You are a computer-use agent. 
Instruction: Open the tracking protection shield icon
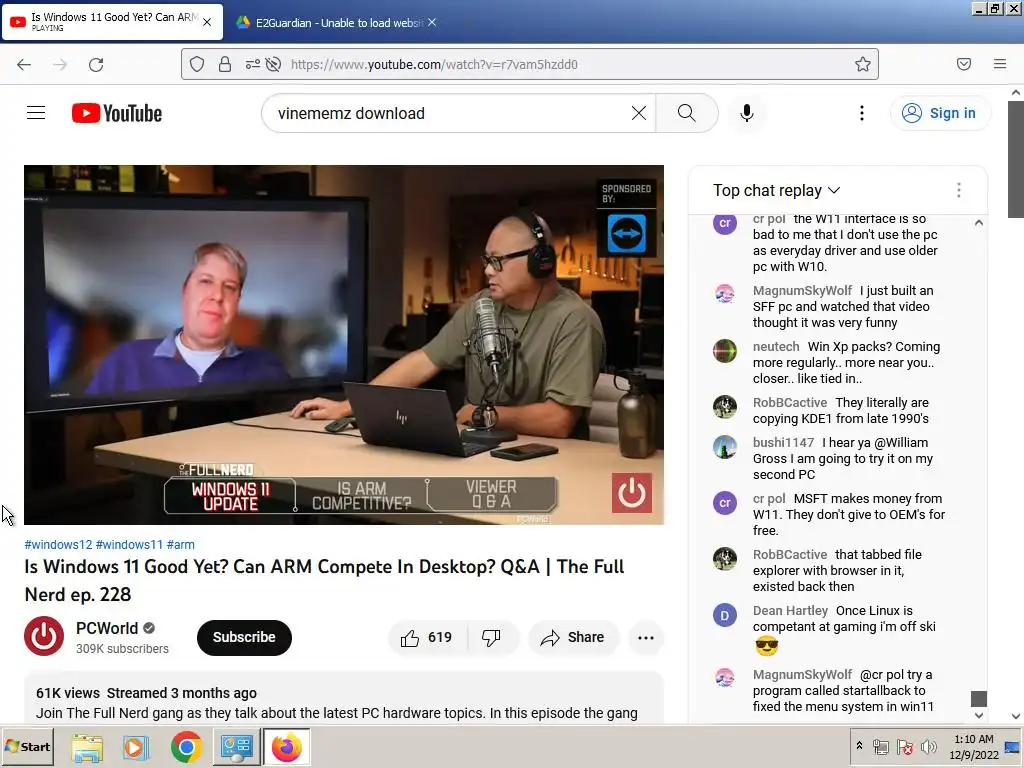coord(197,64)
